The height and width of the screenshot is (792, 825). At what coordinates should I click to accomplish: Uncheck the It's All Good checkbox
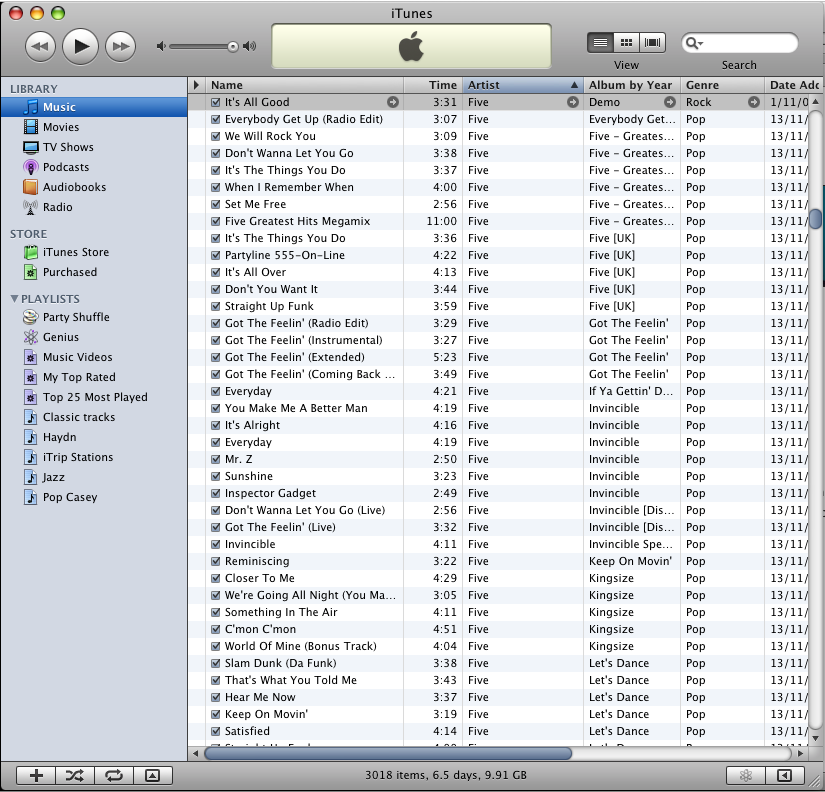(x=215, y=102)
